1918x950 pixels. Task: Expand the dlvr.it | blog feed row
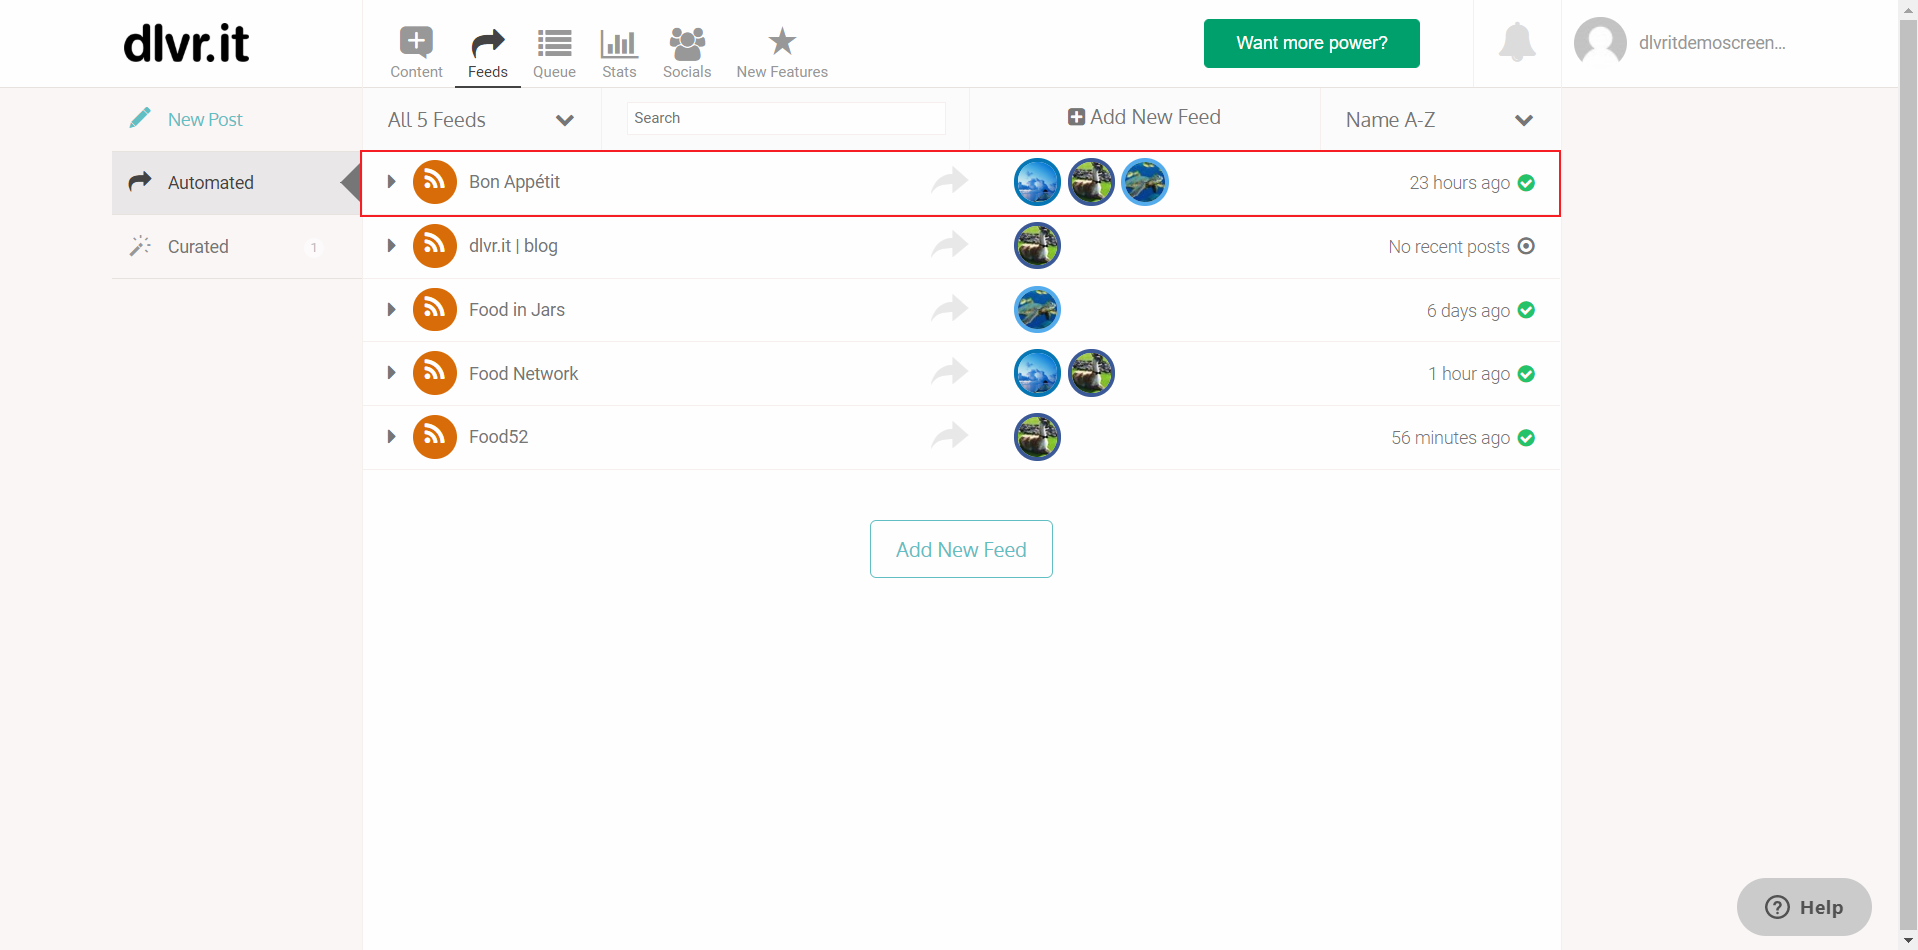391,246
